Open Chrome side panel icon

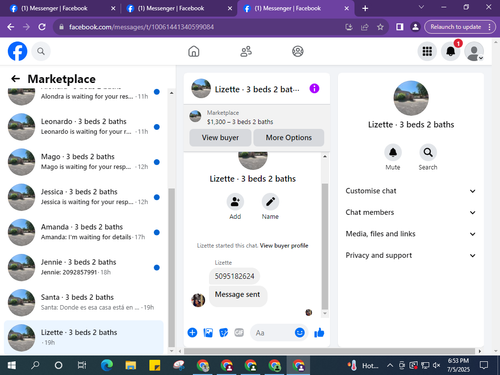tap(399, 27)
